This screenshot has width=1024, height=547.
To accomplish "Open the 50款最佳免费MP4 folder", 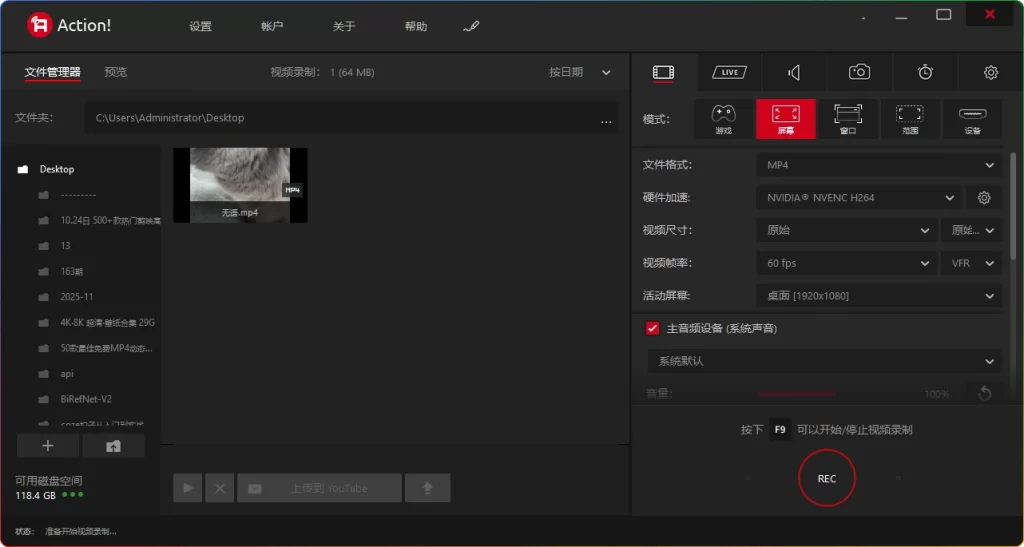I will coord(106,349).
